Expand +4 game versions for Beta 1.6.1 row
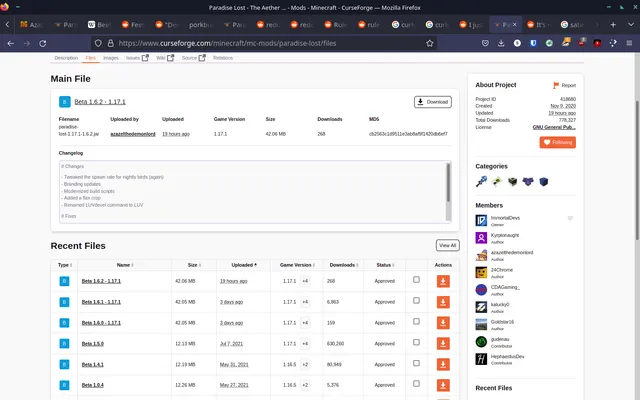This screenshot has height=400, width=640. [x=305, y=302]
